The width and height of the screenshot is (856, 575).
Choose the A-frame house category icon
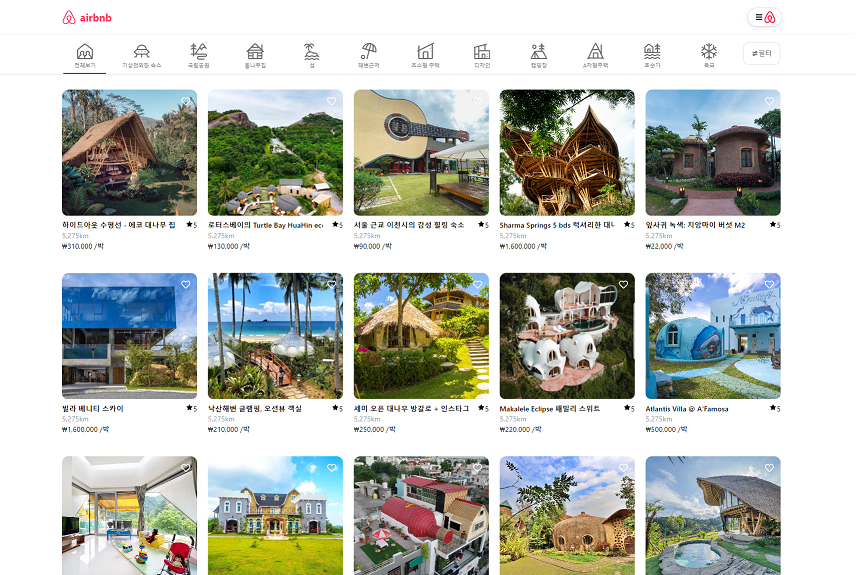point(596,51)
